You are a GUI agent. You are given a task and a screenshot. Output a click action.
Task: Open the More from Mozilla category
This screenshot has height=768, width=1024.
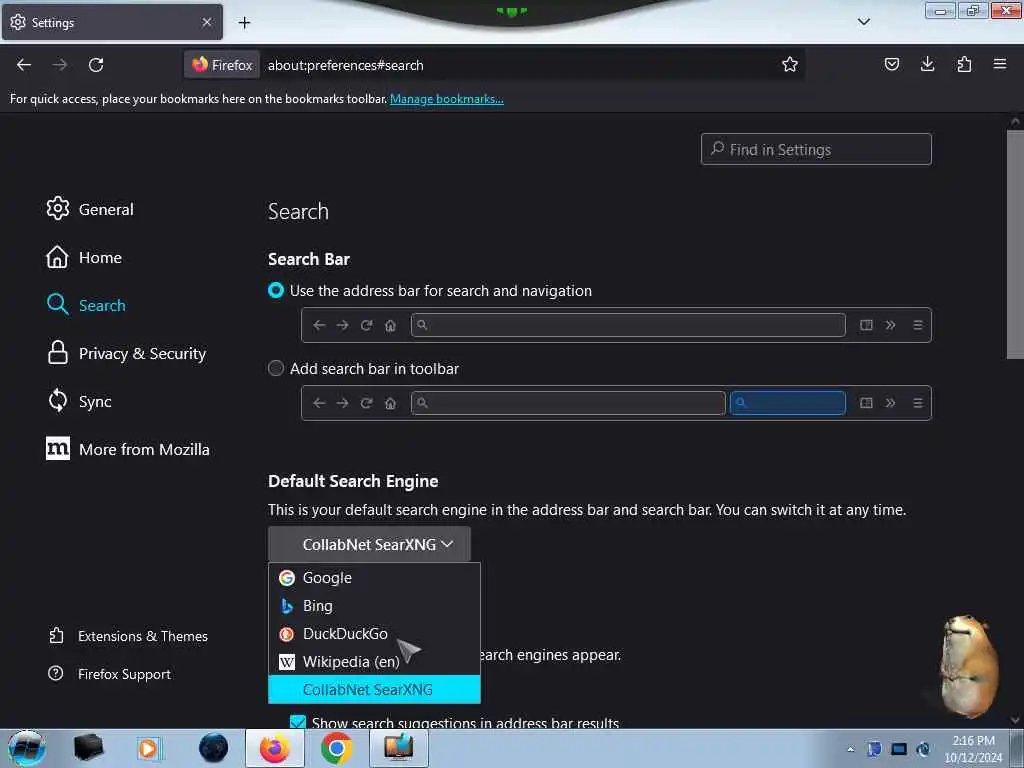pos(128,449)
